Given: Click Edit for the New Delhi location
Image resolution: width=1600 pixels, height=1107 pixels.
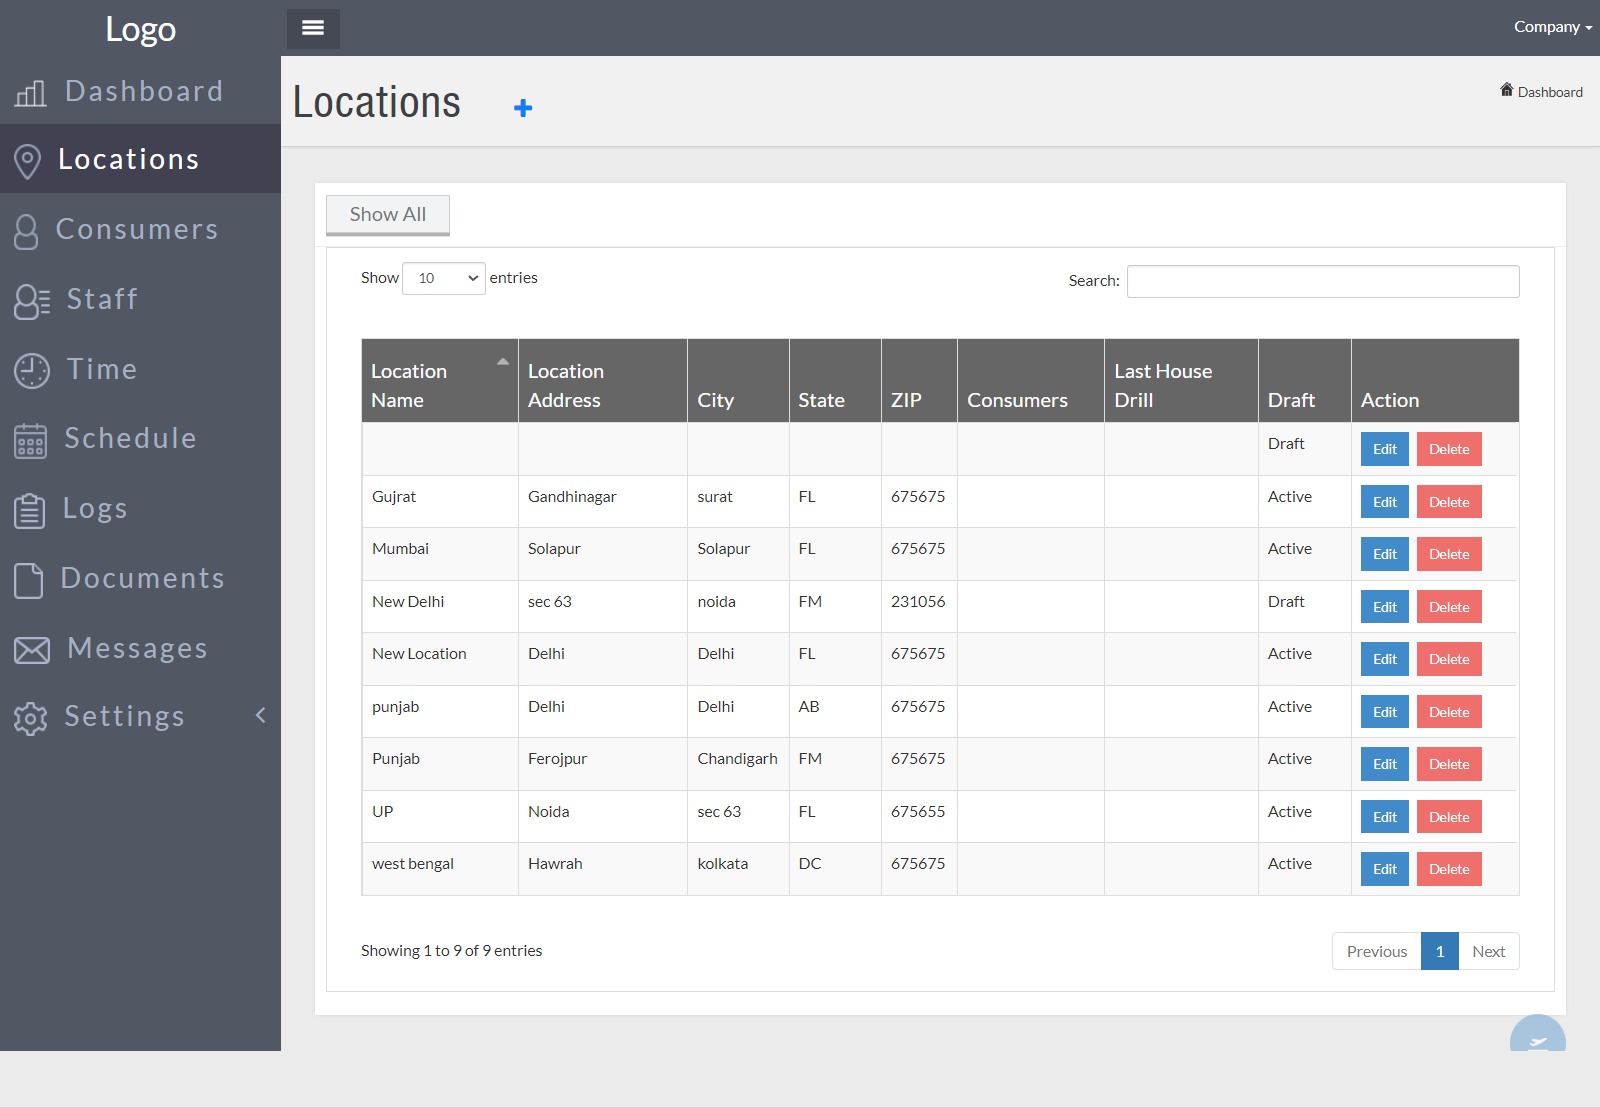Looking at the screenshot, I should (1385, 607).
